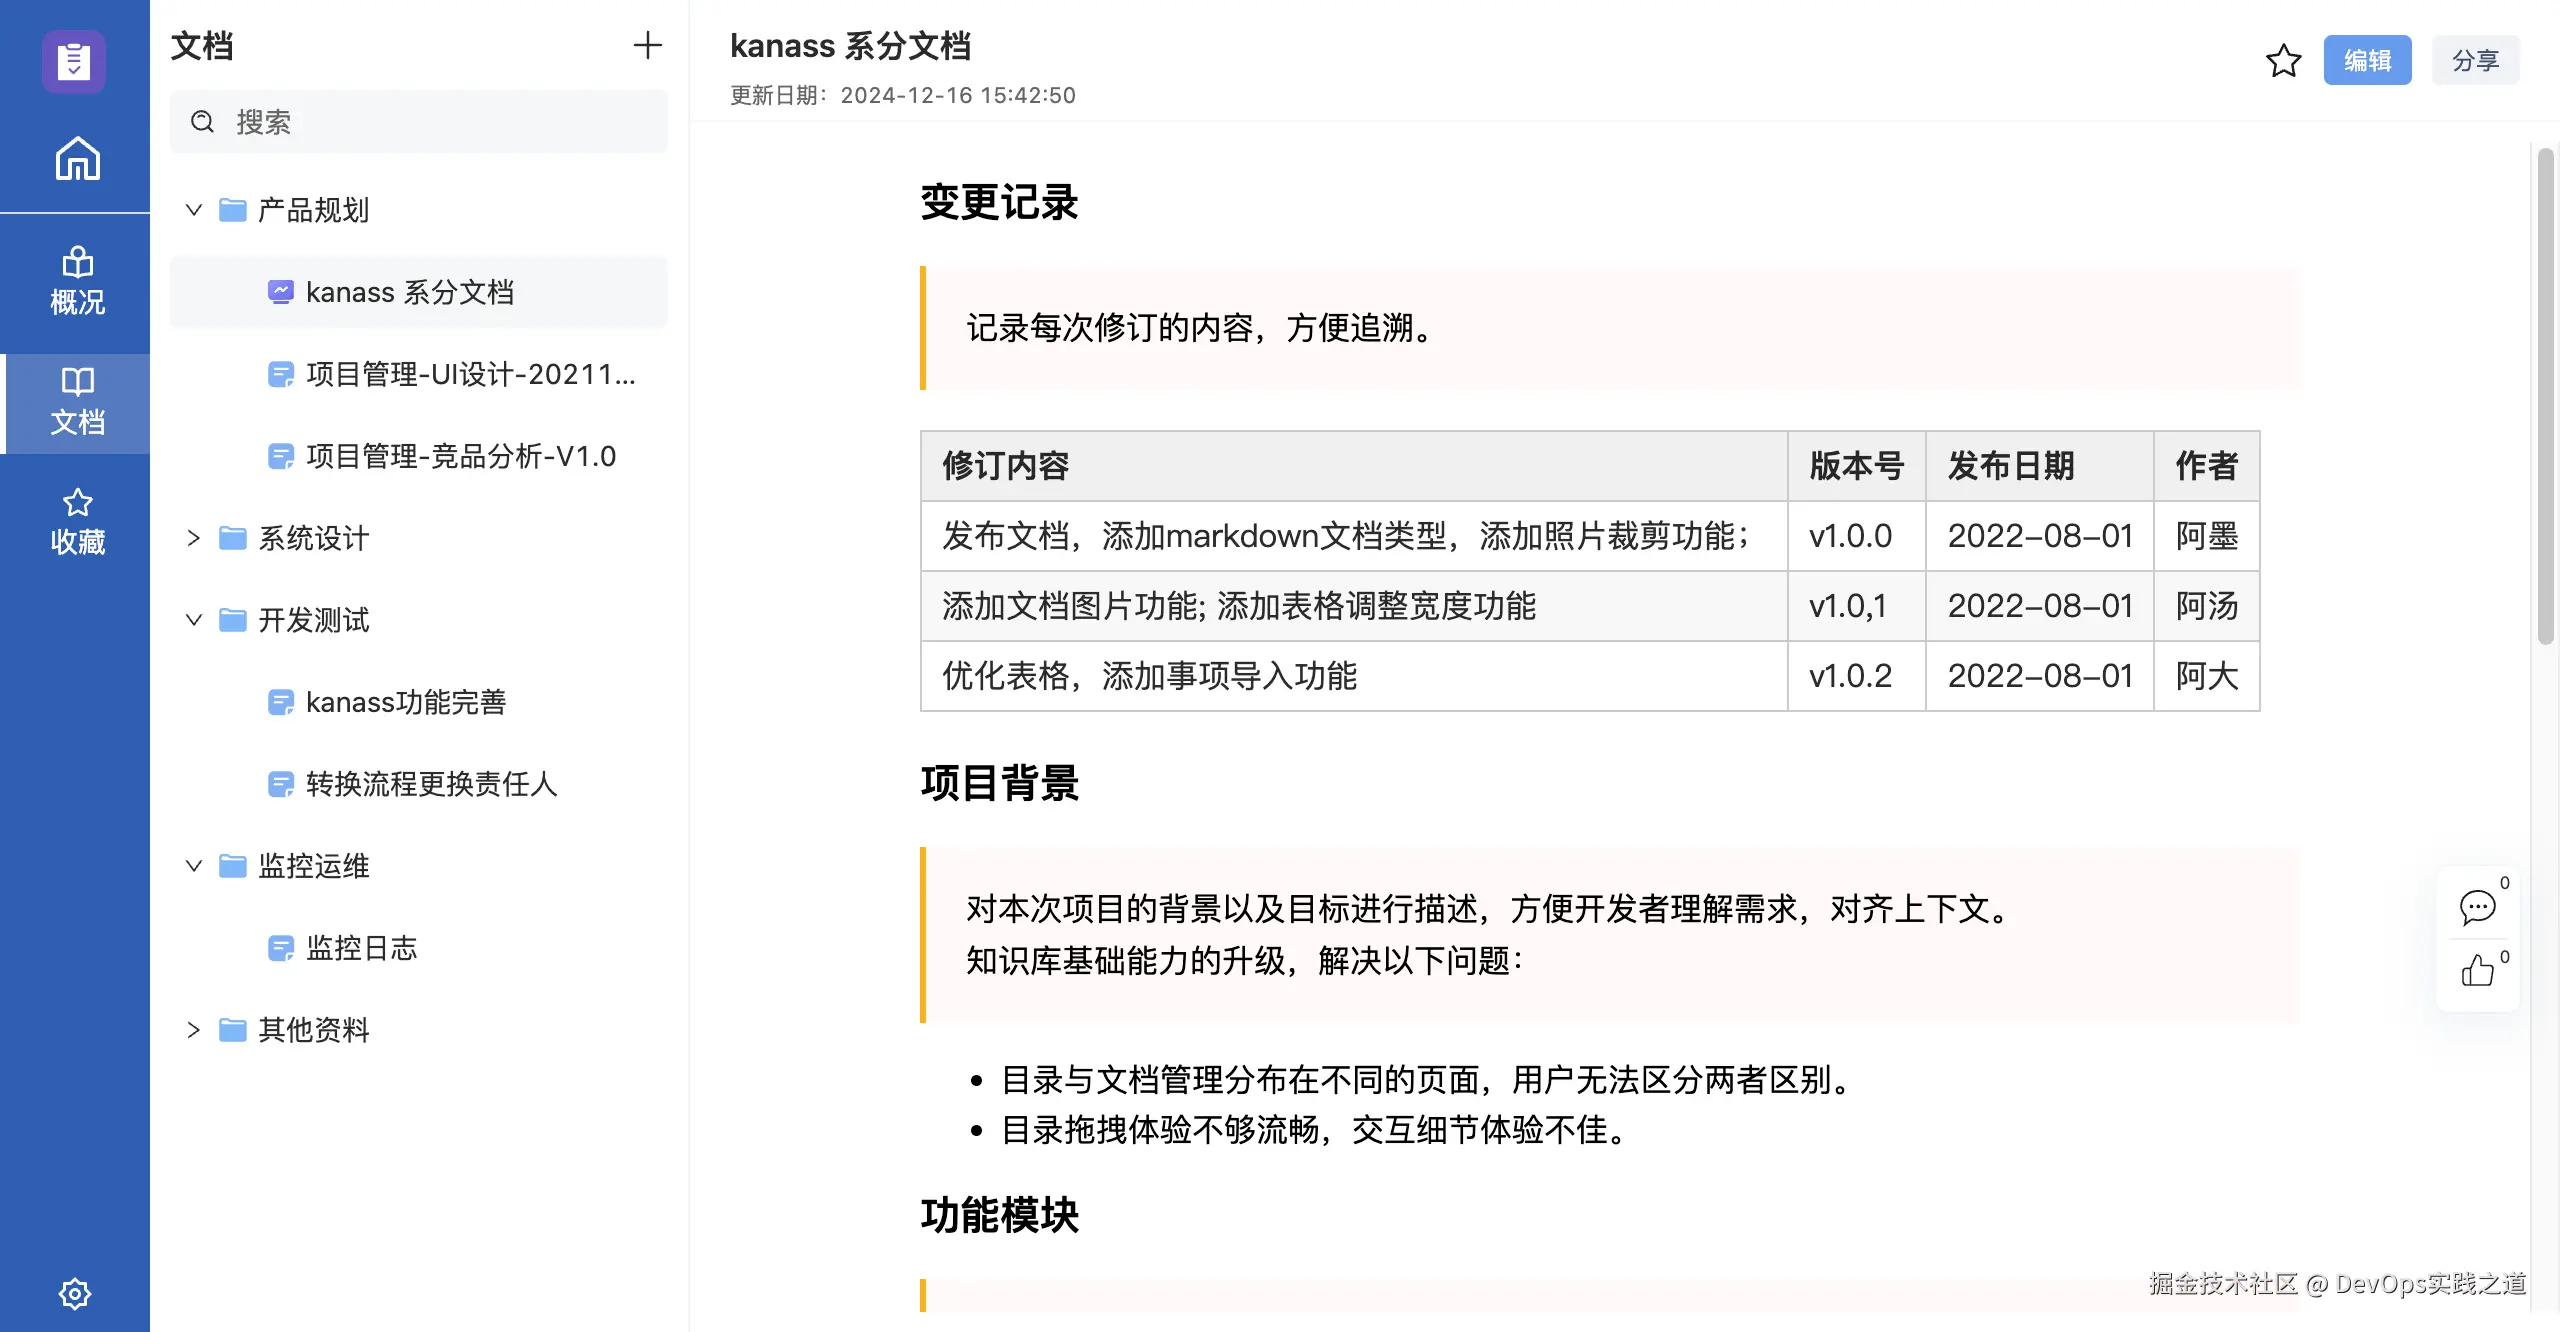Open the 概况 overview sidebar tab
The image size is (2560, 1332).
point(77,281)
